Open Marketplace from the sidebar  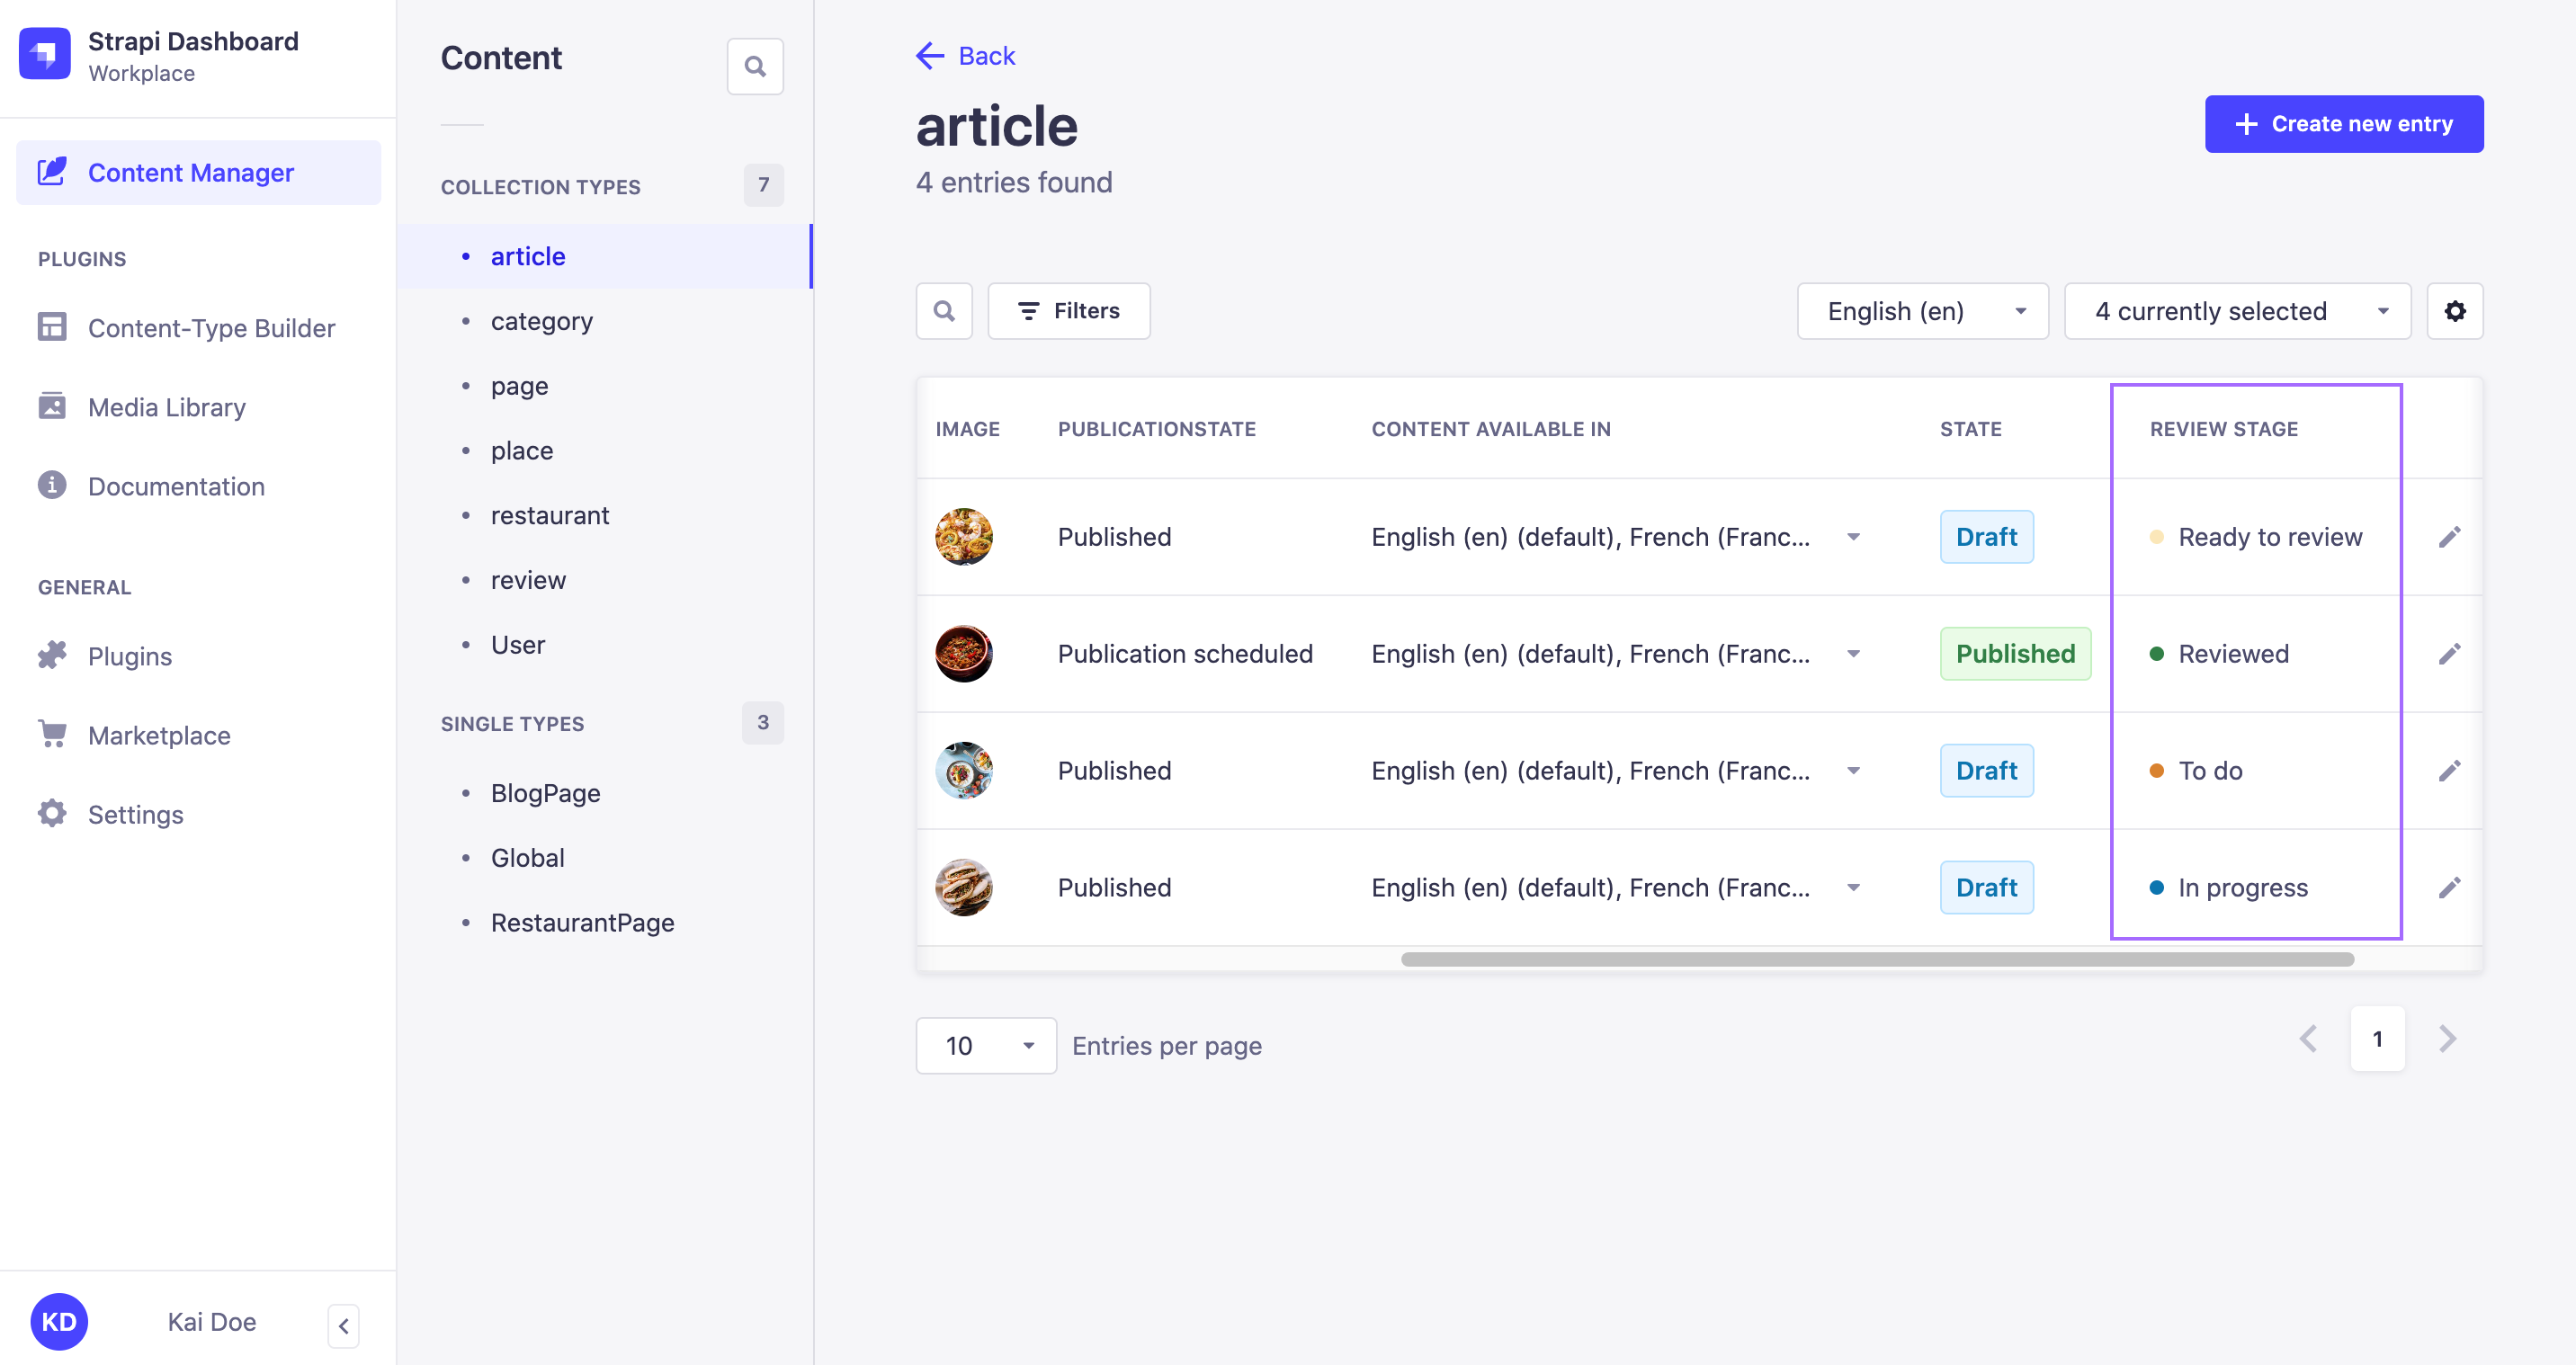pos(159,735)
